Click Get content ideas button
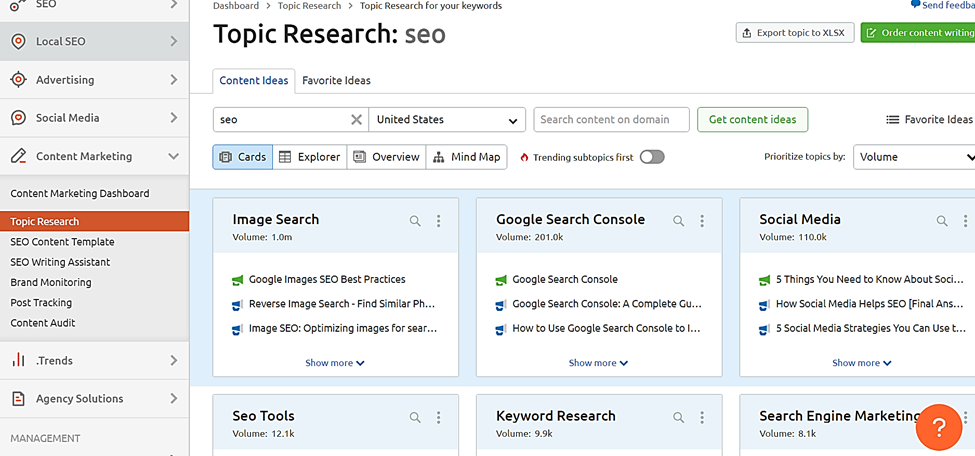Image resolution: width=975 pixels, height=456 pixels. 752,119
